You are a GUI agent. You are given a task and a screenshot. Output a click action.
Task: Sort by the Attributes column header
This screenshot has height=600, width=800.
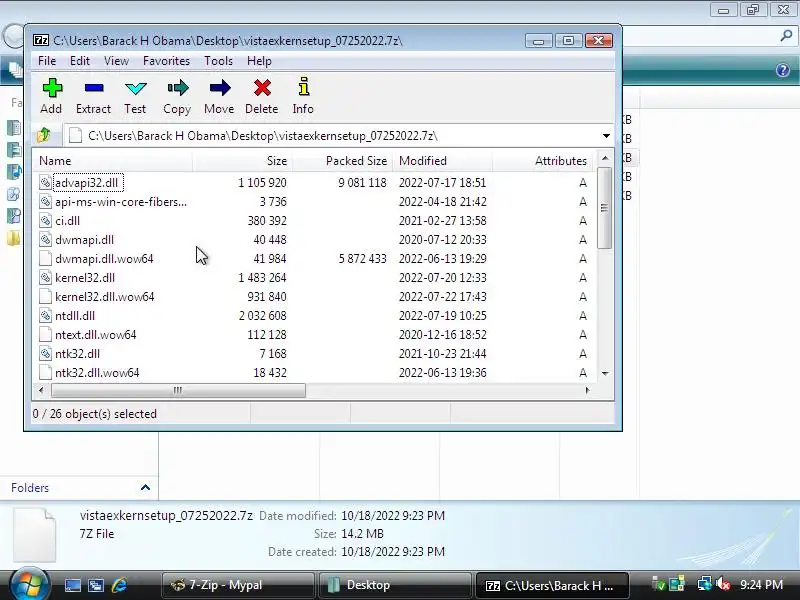pos(543,161)
